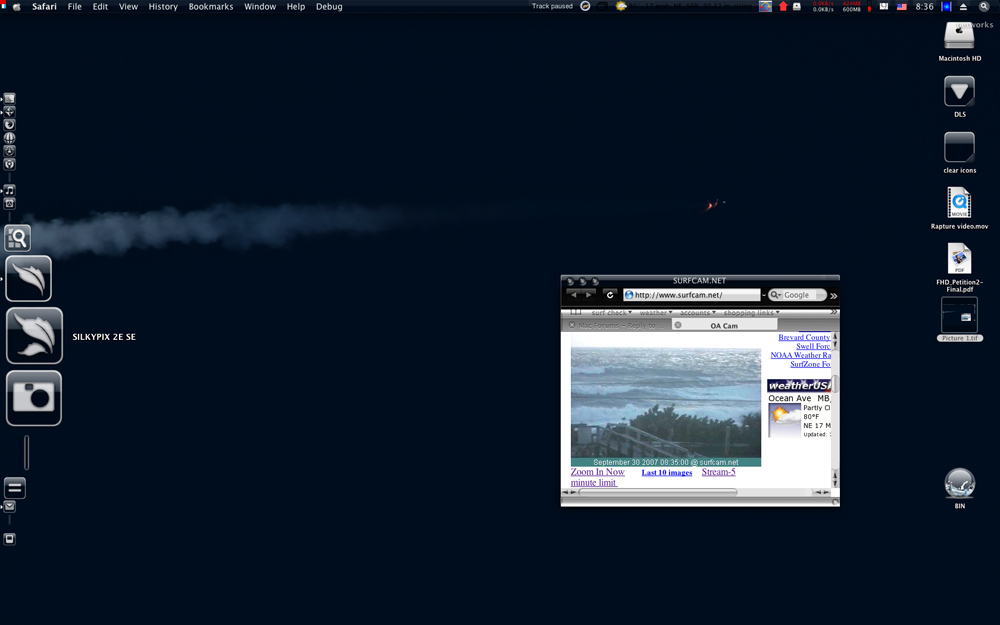Open the bottom-most dock icon
Screen dimensions: 1000x625
click(x=10, y=539)
